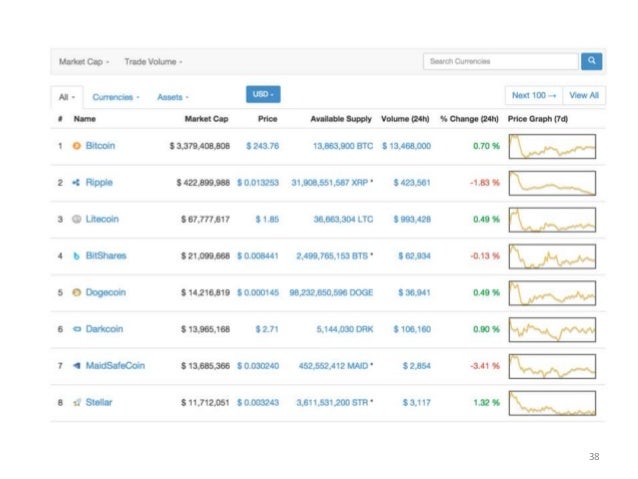
Task: Open the Stellar link
Action: tap(98, 402)
